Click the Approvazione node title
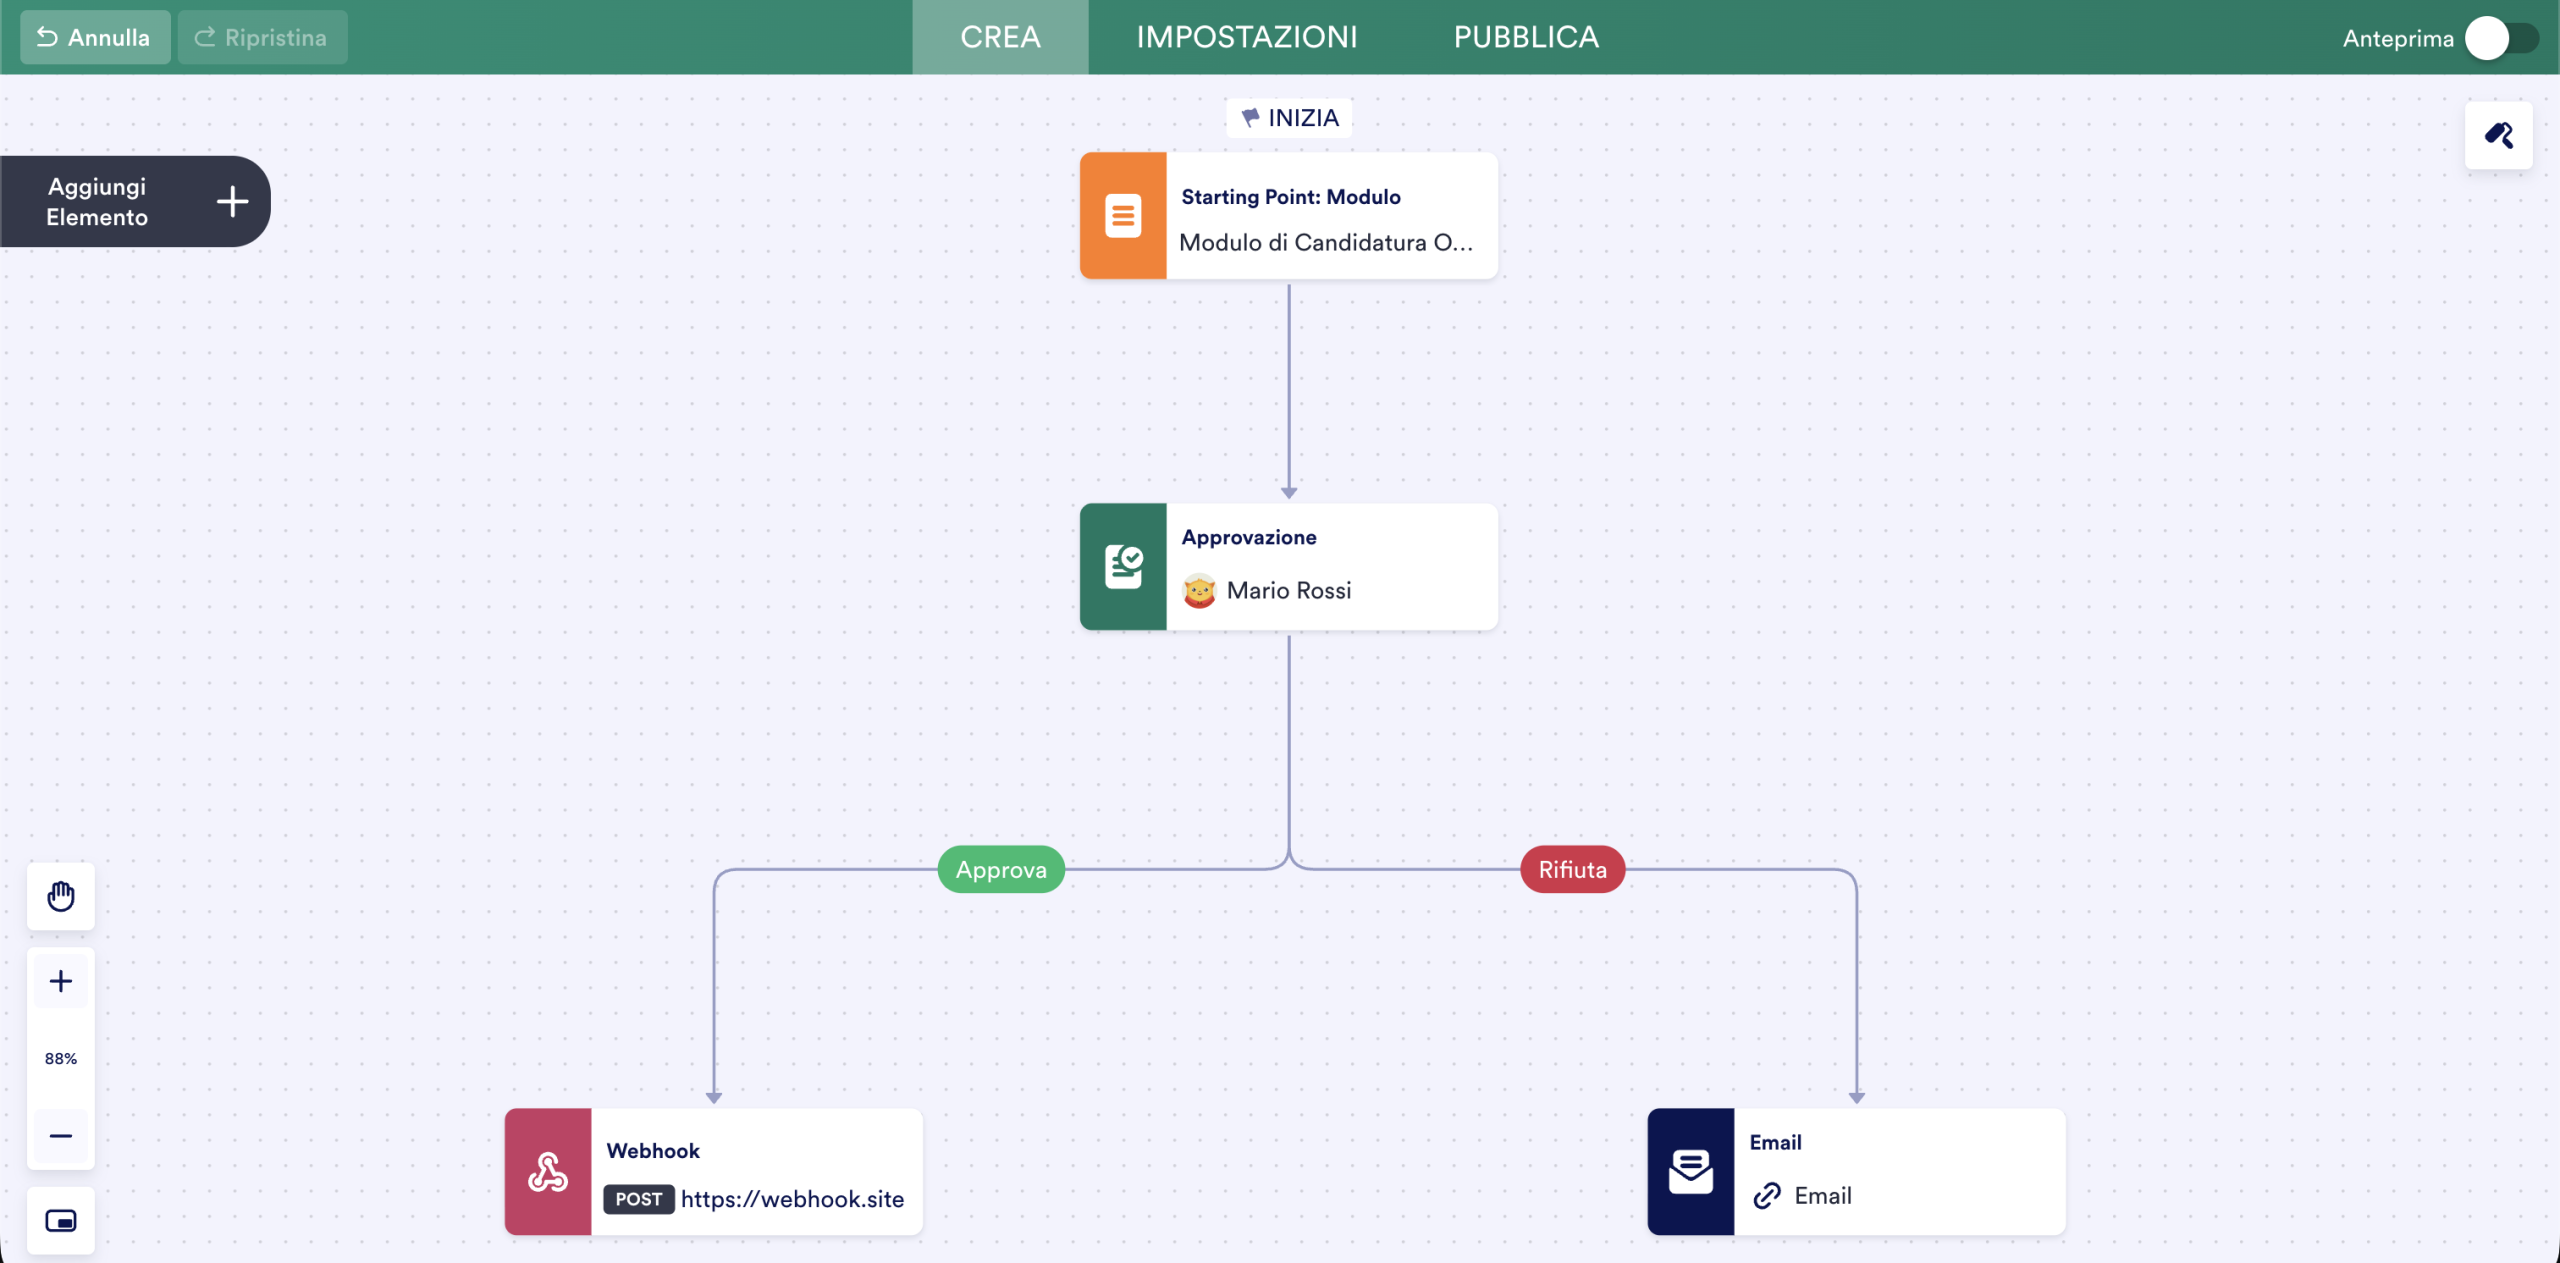 (1249, 538)
